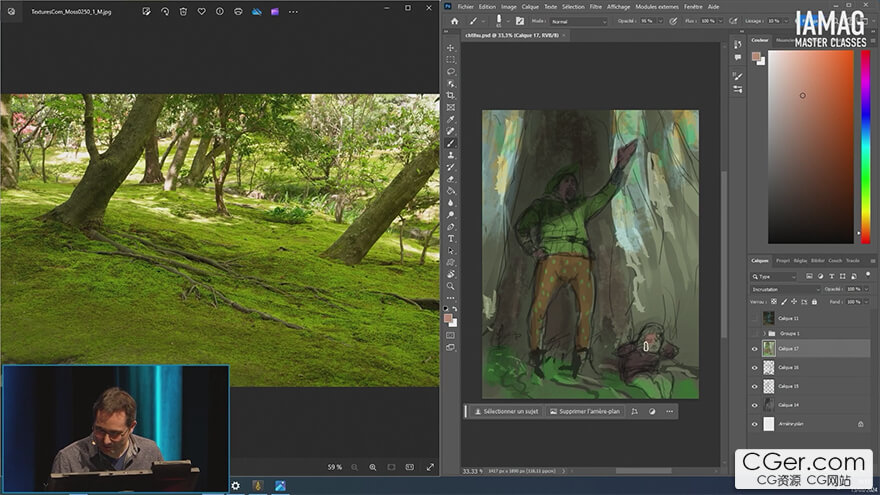Image resolution: width=880 pixels, height=495 pixels.
Task: Open the Filtre menu
Action: (x=595, y=6)
